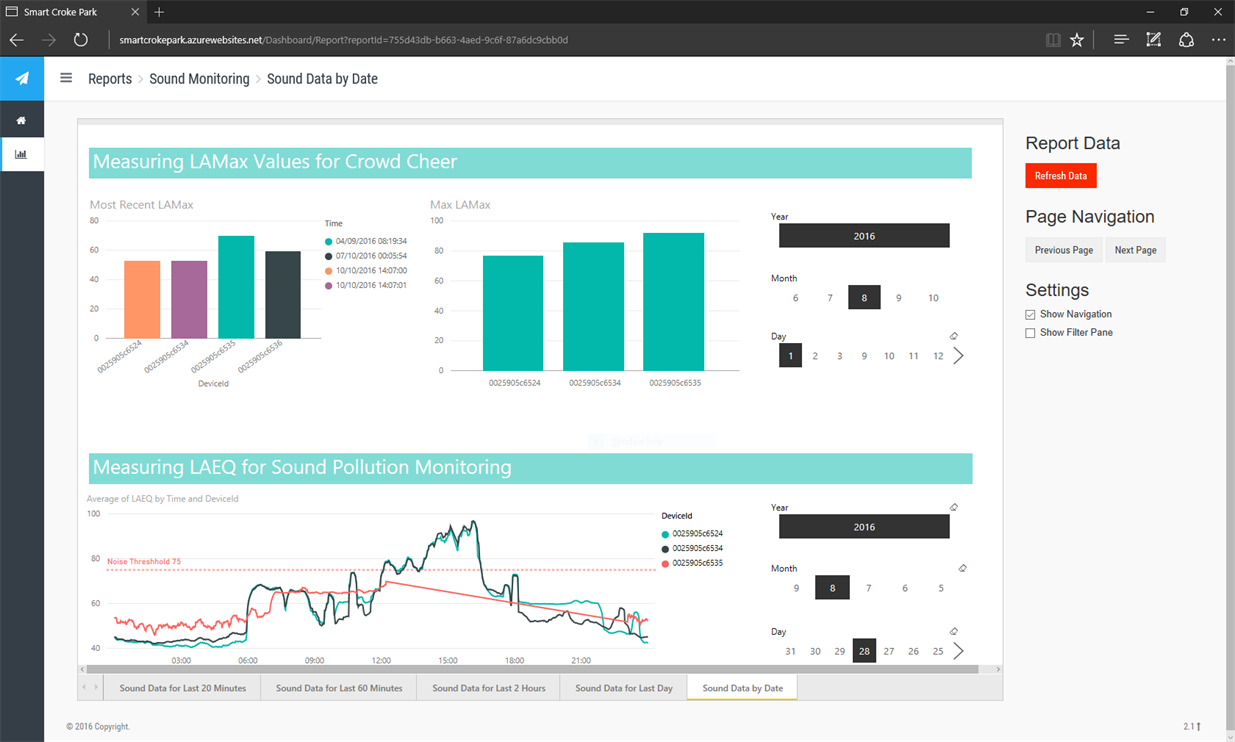The height and width of the screenshot is (742, 1235).
Task: Refresh the browser page
Action: [81, 40]
